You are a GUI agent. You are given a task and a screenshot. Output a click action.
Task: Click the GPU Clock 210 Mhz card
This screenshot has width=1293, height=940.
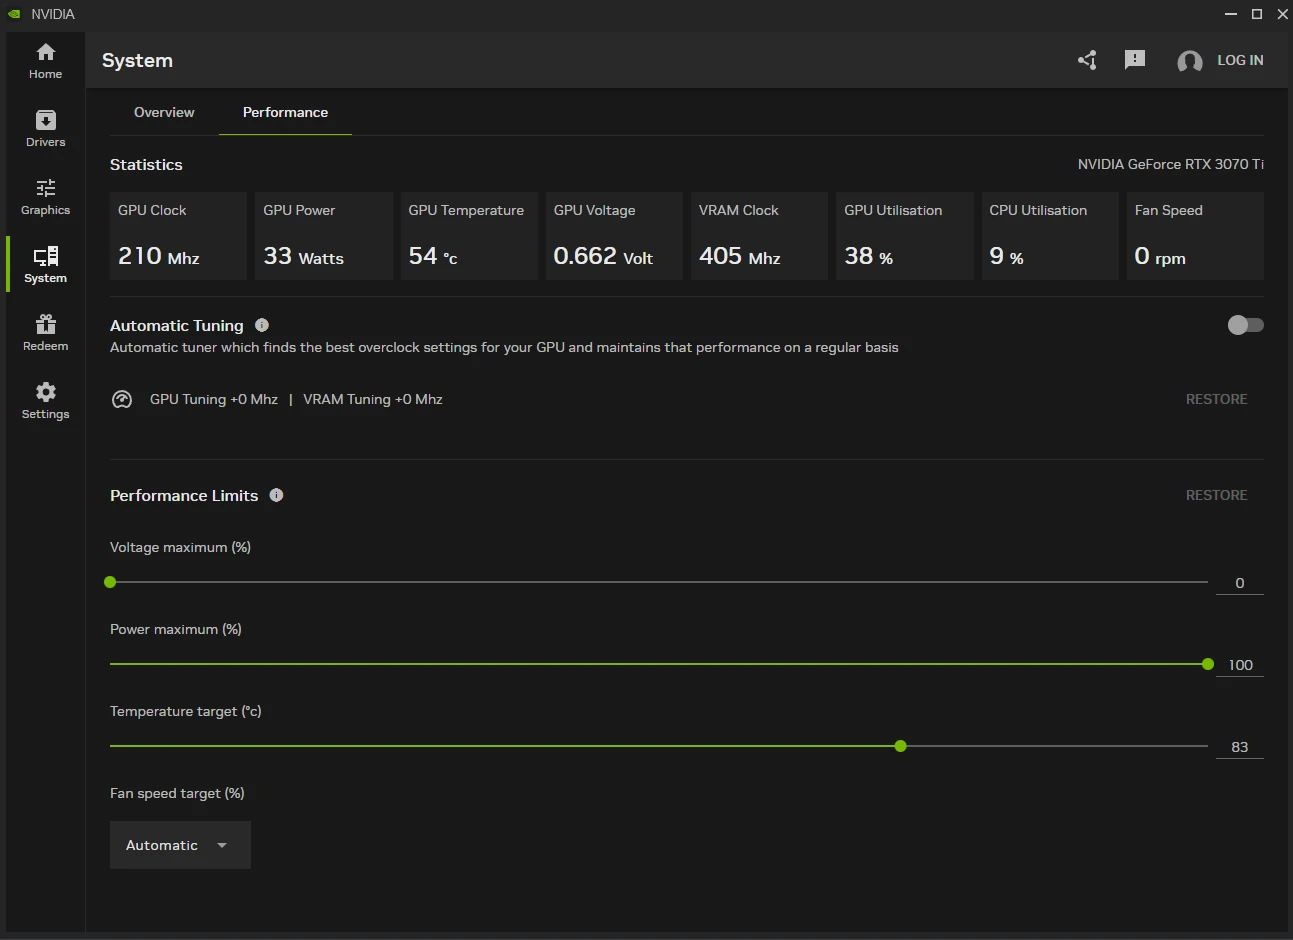[x=178, y=236]
